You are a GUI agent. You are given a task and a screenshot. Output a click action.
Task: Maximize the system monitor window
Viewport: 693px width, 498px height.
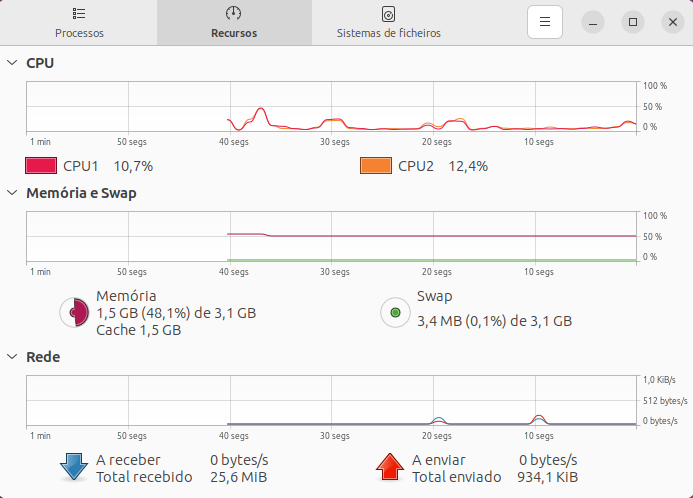[x=632, y=21]
